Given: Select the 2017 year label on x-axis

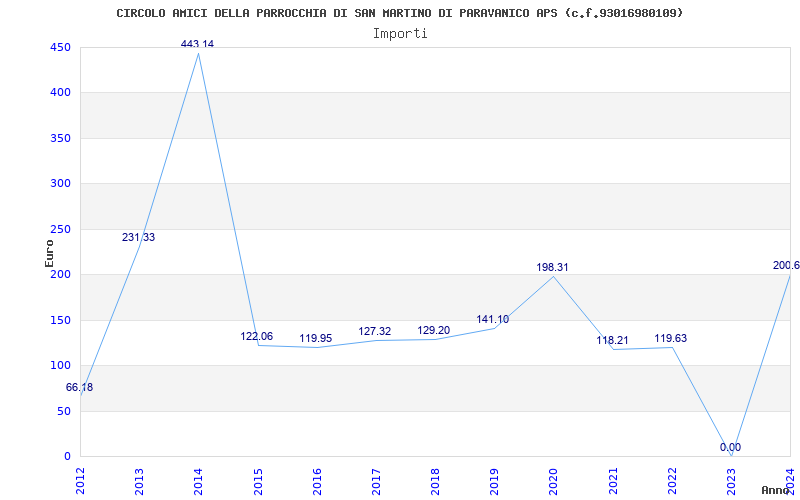Looking at the screenshot, I should coord(376,481).
